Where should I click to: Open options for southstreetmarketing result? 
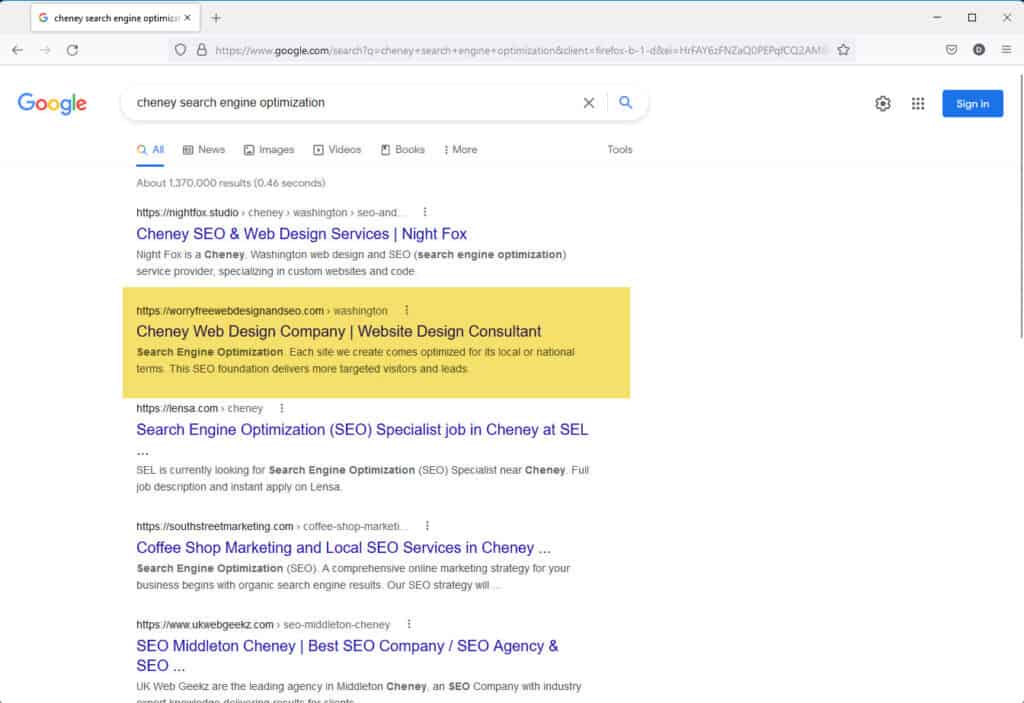pyautogui.click(x=427, y=525)
